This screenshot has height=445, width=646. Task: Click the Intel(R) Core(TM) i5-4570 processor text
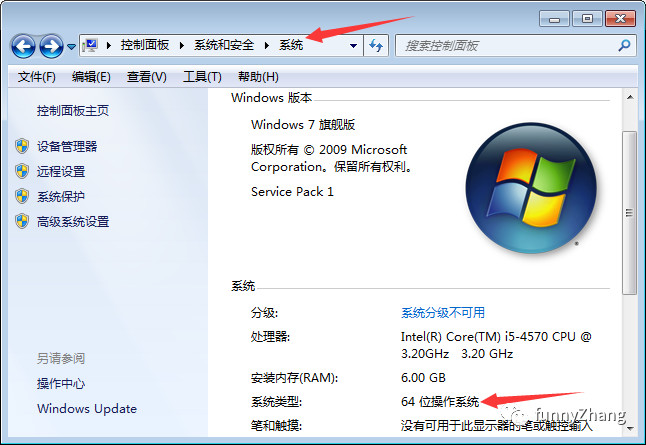496,345
